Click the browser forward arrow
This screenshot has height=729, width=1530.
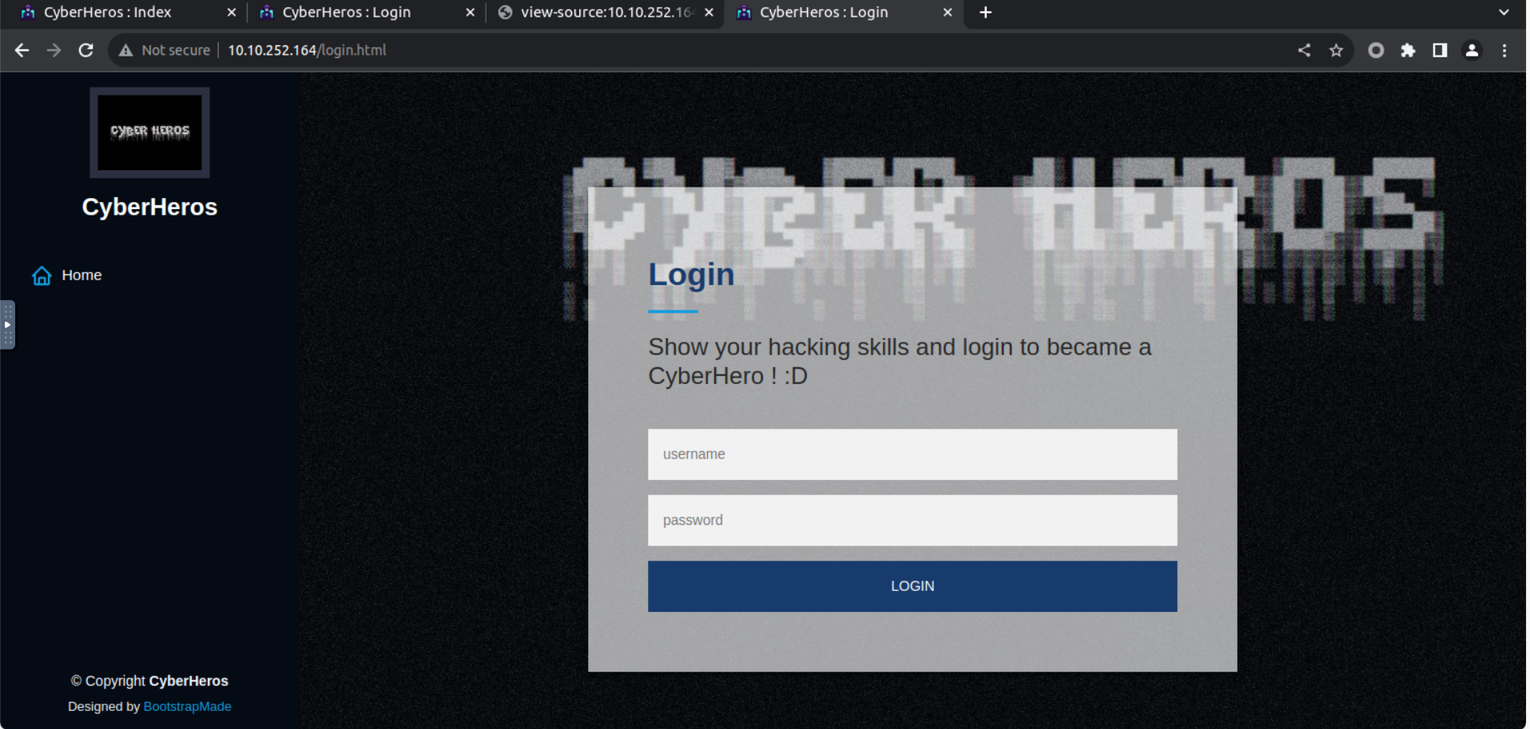(x=54, y=50)
